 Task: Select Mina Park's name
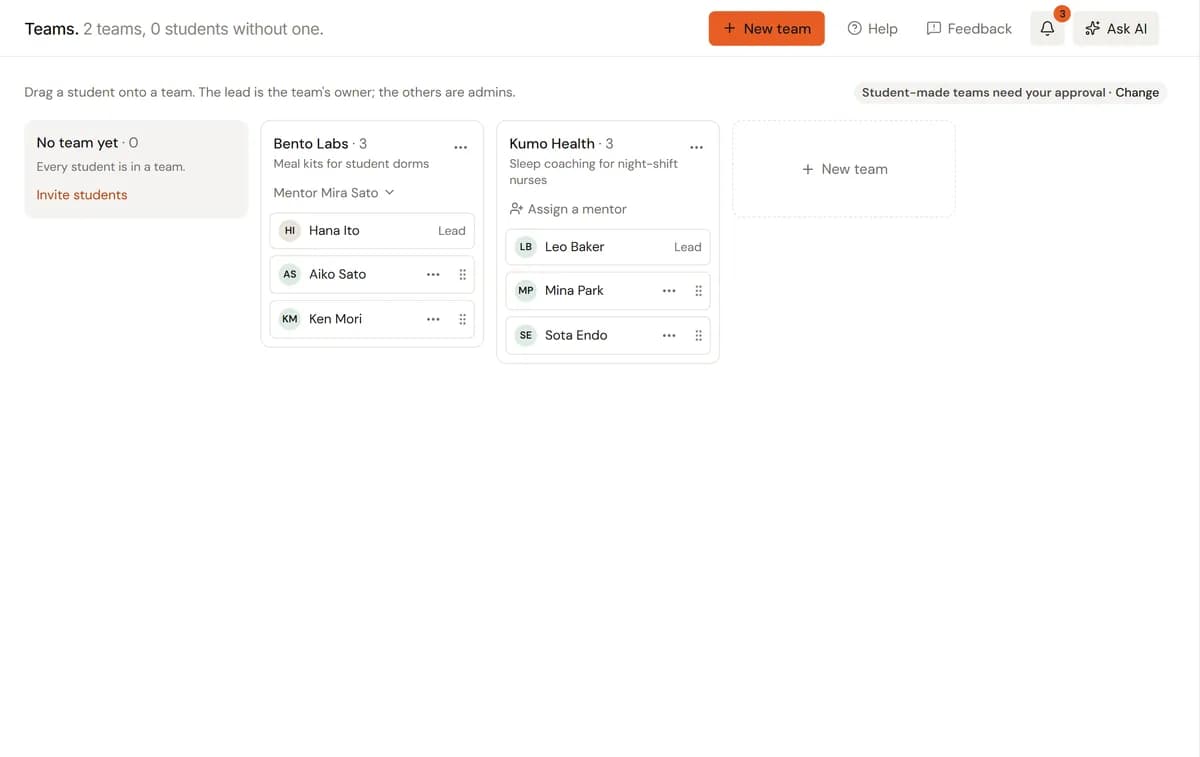574,291
